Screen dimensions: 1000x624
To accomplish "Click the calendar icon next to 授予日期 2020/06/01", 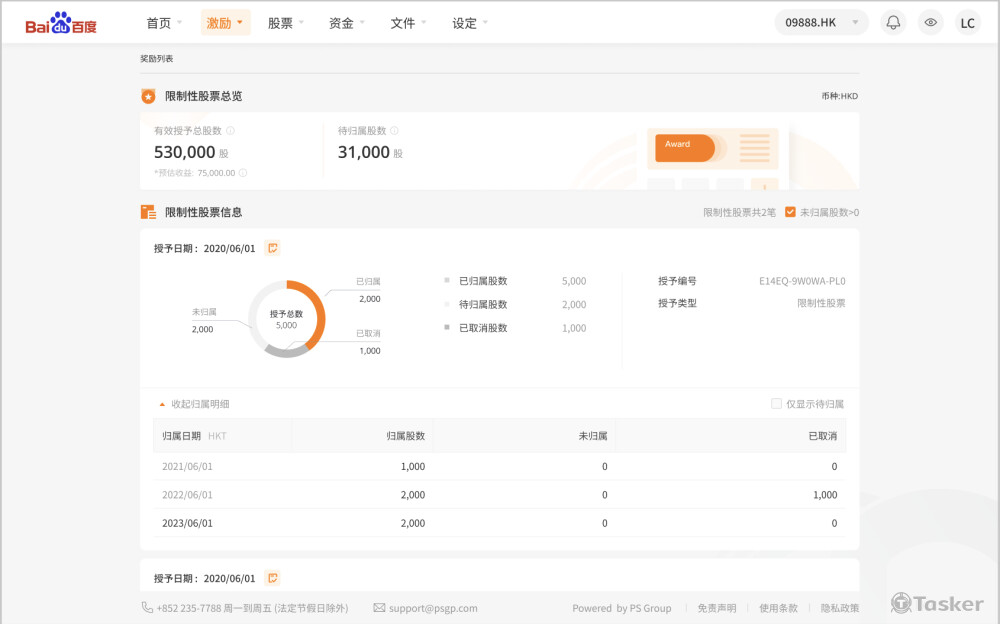I will 272,247.
